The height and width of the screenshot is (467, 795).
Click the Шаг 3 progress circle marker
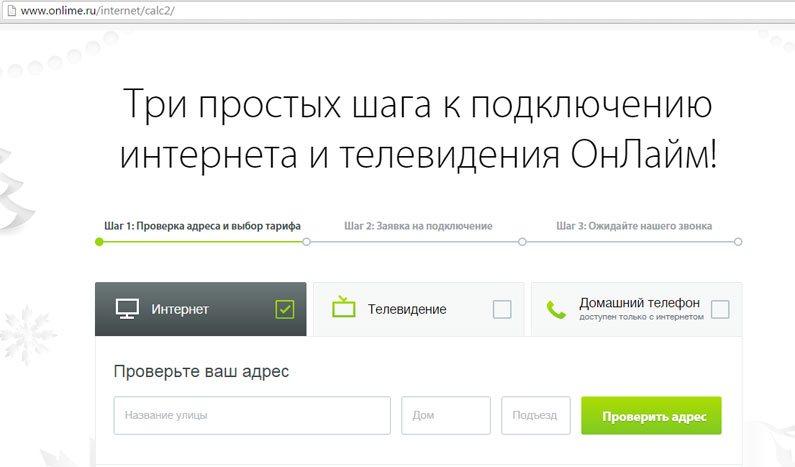coord(522,242)
